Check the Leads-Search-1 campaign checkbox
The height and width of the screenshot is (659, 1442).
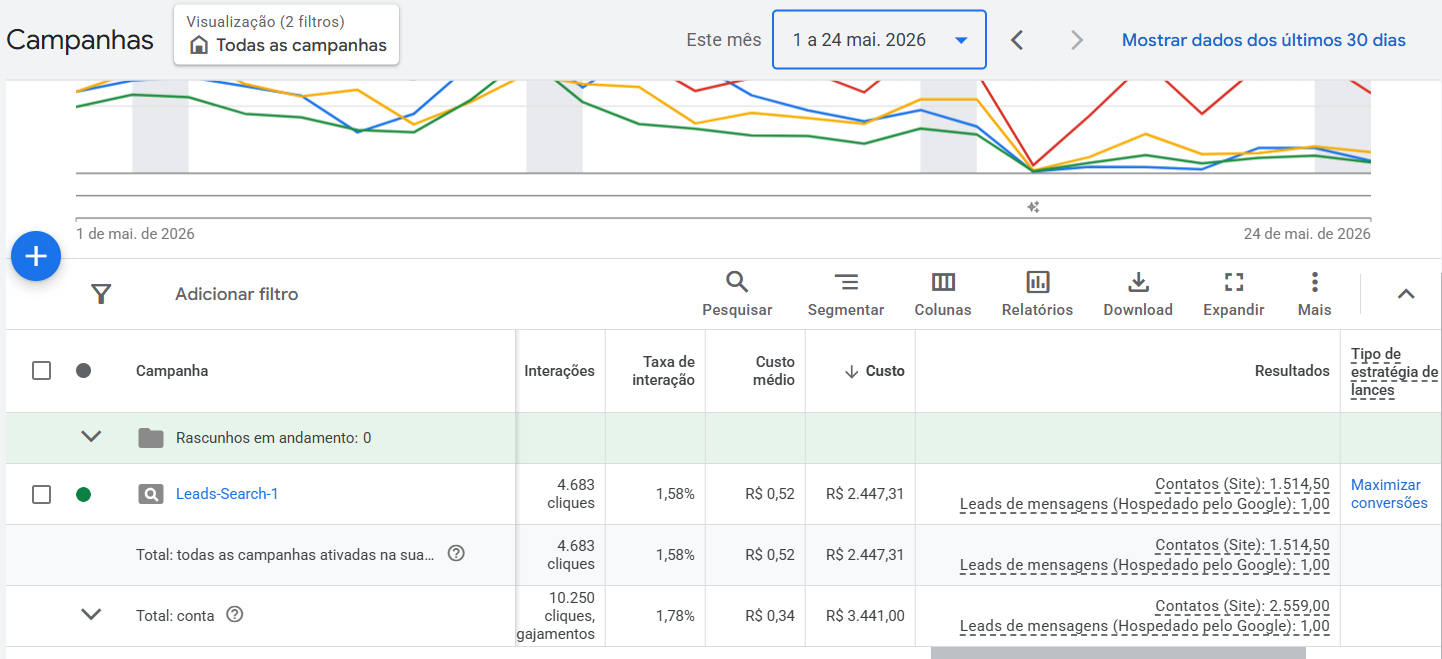point(41,494)
